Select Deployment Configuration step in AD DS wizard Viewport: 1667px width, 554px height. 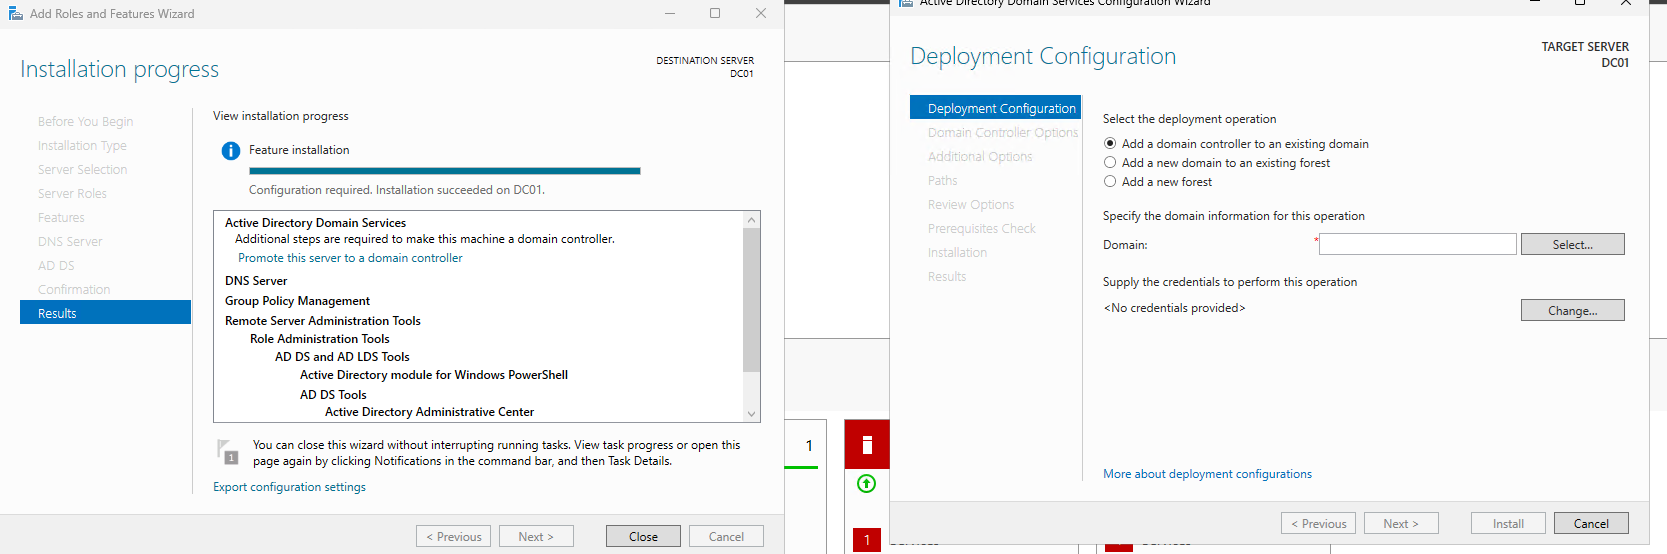pos(996,108)
